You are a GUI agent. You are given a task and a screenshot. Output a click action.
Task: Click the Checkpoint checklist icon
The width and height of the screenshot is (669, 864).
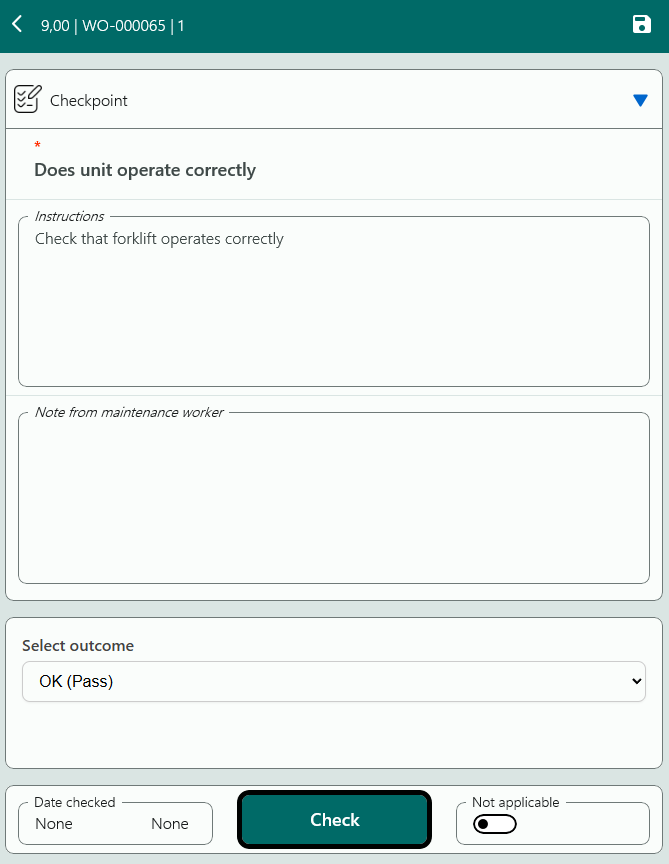point(28,99)
